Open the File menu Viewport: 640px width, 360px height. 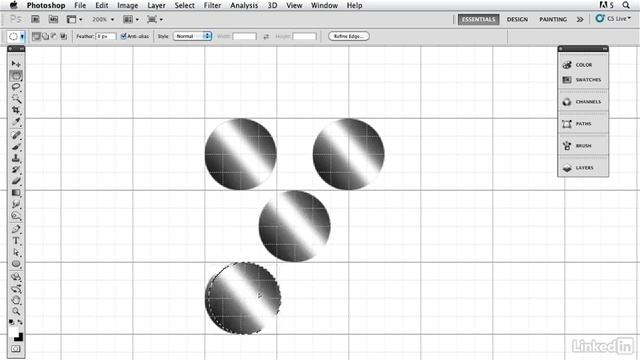click(80, 5)
